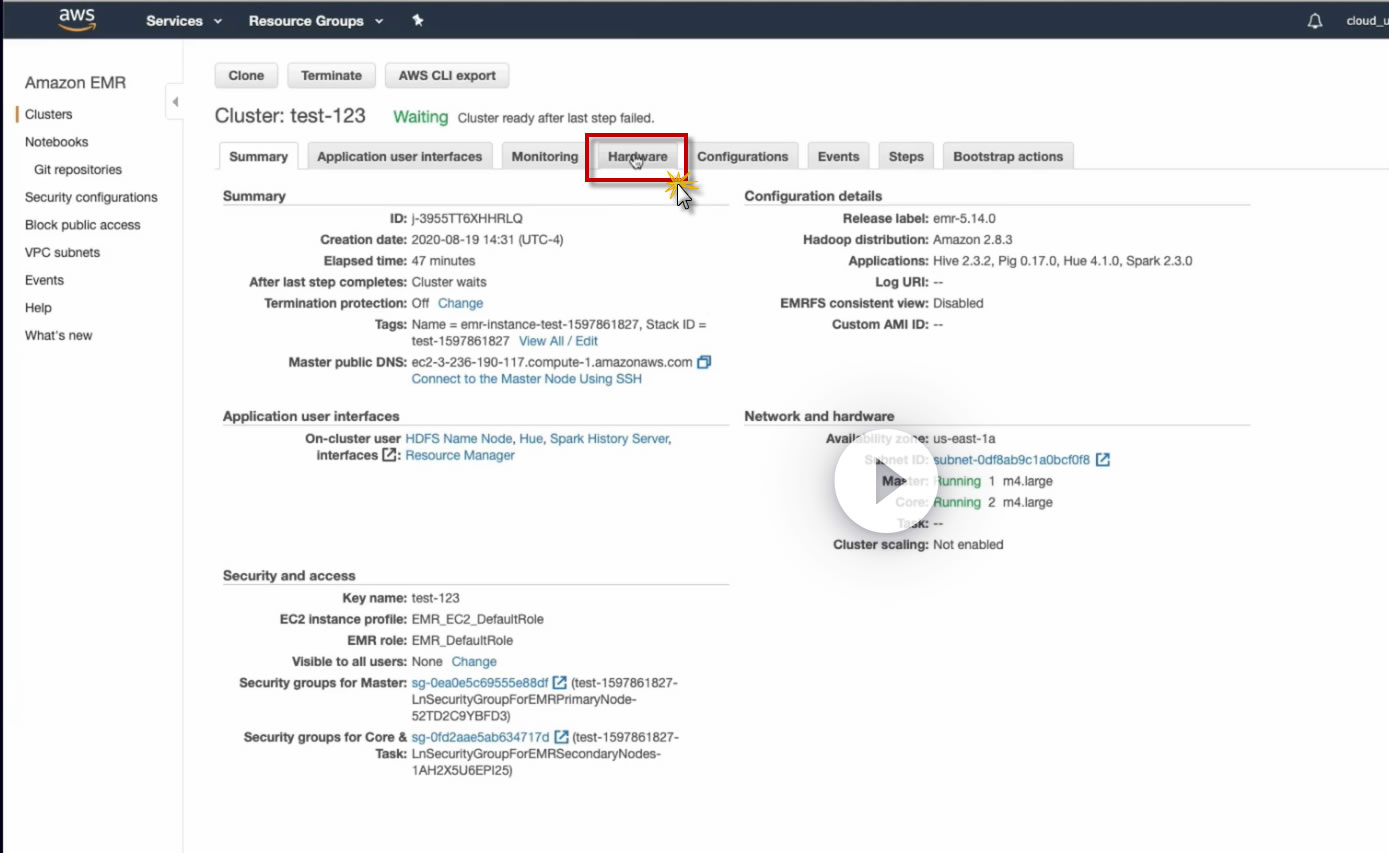Click the pin shortcuts icon in top bar
Image resolution: width=1389 pixels, height=853 pixels.
(x=417, y=20)
